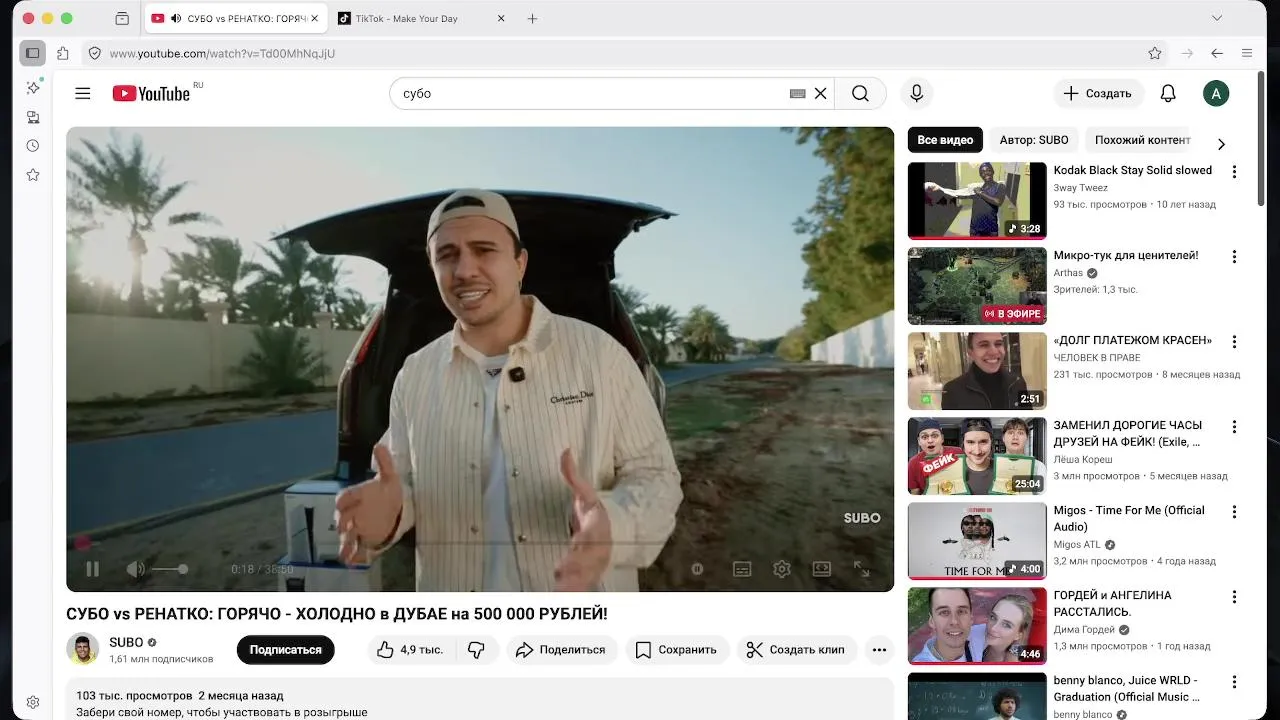The image size is (1280, 720).
Task: Select the Все видео chip
Action: pos(945,140)
